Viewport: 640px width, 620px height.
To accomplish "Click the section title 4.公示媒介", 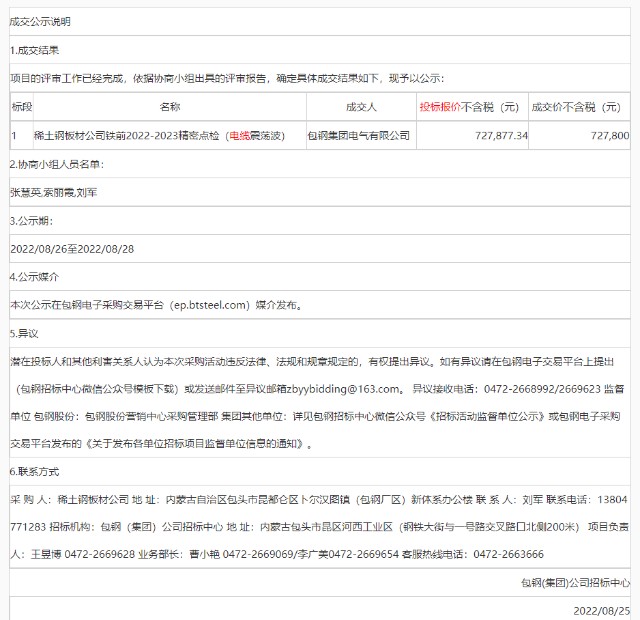I will [34, 277].
